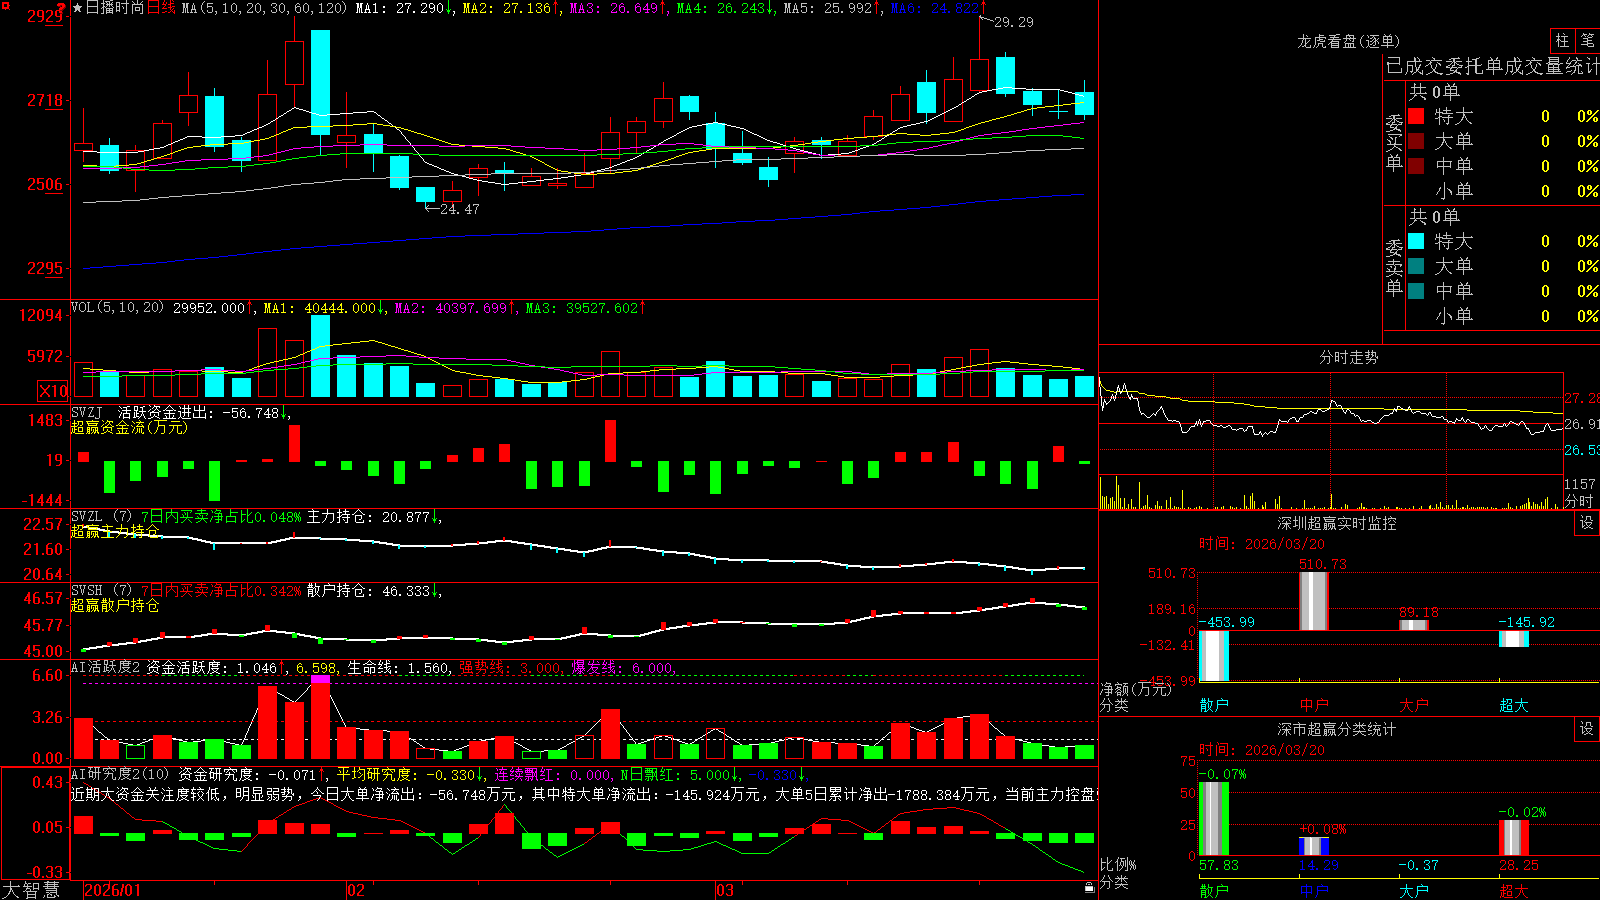
Task: Open 设 settings for 深圳超赢实时监控
Action: 1587,523
